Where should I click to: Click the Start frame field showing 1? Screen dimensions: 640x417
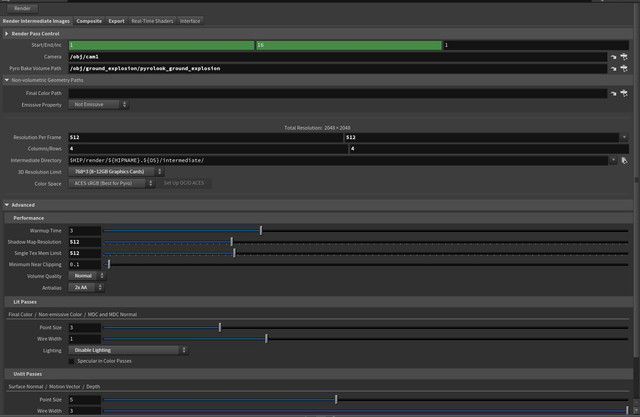coord(161,45)
